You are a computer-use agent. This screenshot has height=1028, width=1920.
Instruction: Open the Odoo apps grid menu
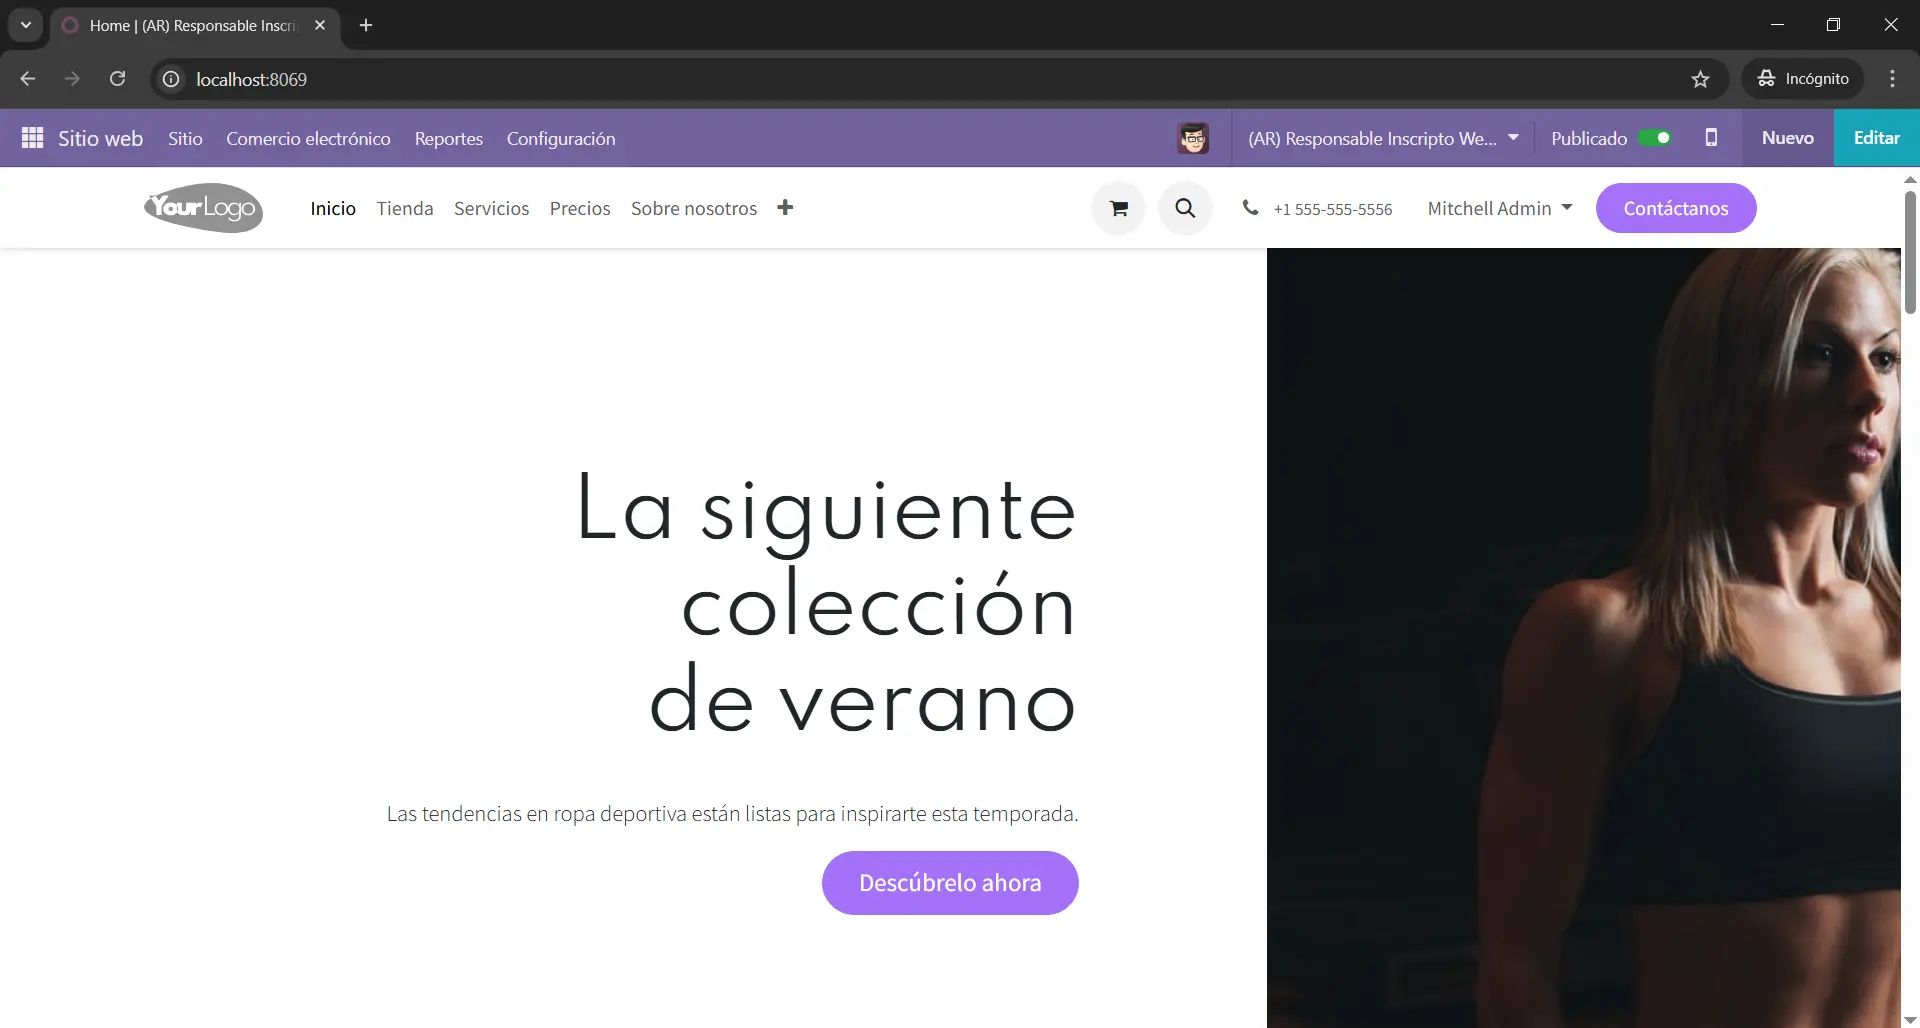click(32, 138)
